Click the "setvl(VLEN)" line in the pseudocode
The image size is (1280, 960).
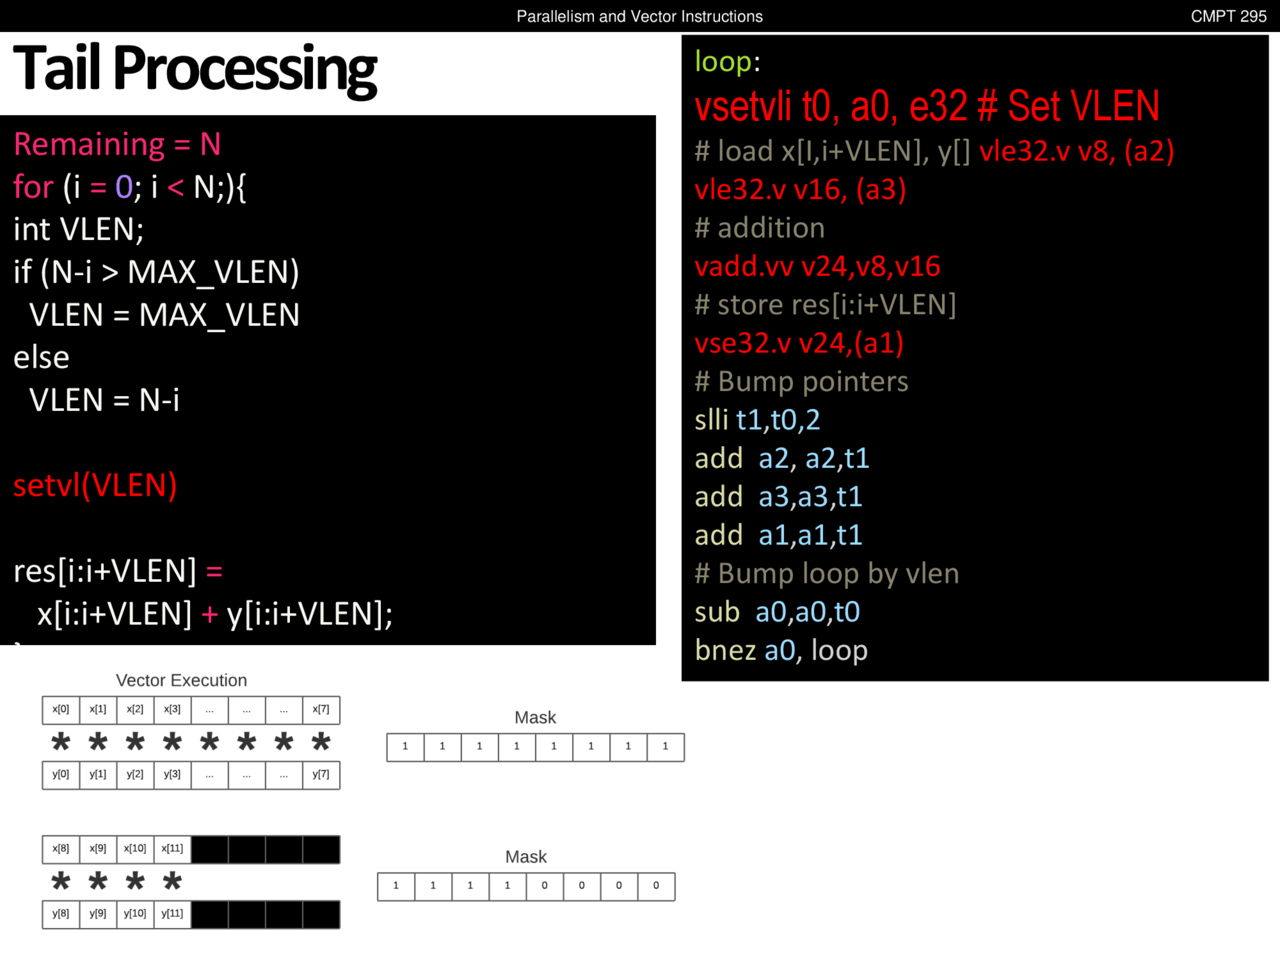point(95,485)
